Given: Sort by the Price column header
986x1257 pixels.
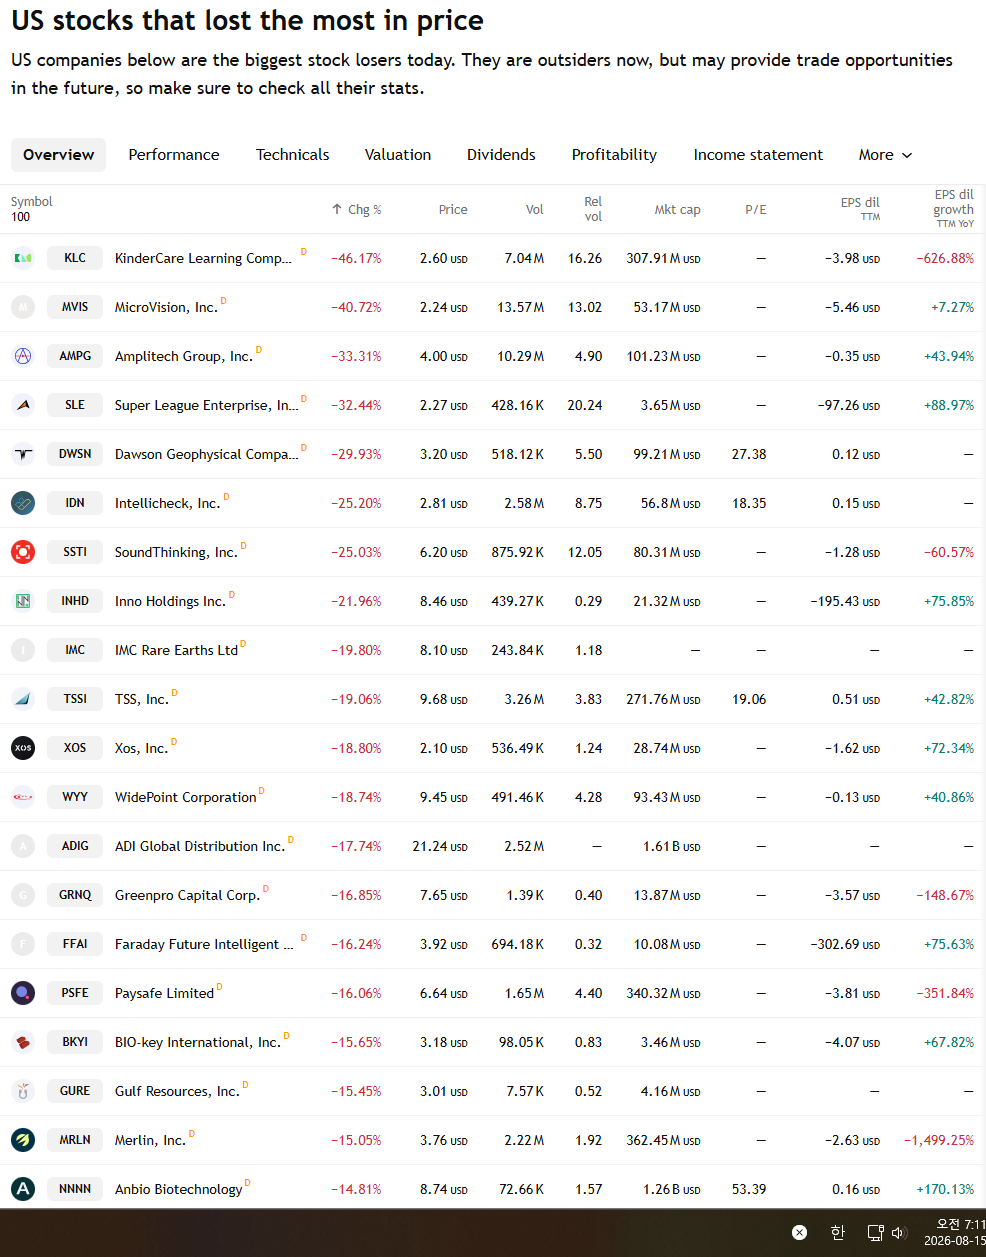Looking at the screenshot, I should pyautogui.click(x=453, y=210).
